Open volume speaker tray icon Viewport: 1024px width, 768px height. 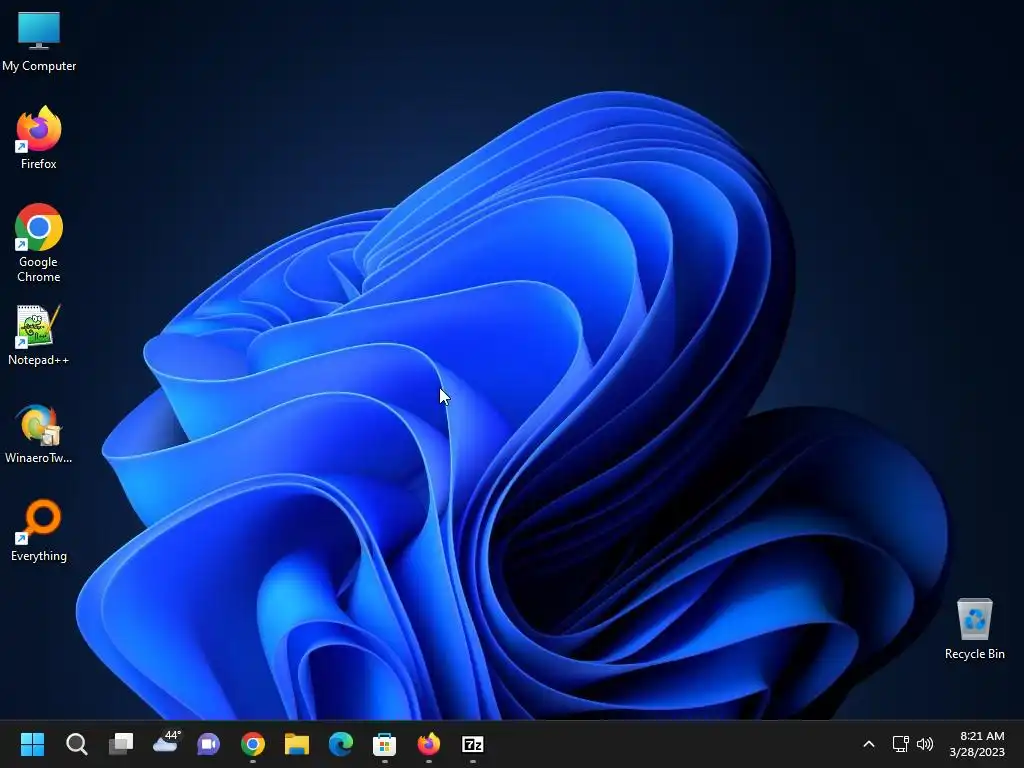[925, 744]
